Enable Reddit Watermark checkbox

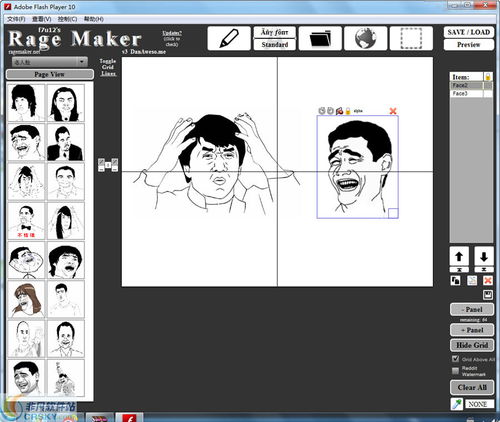pos(455,371)
